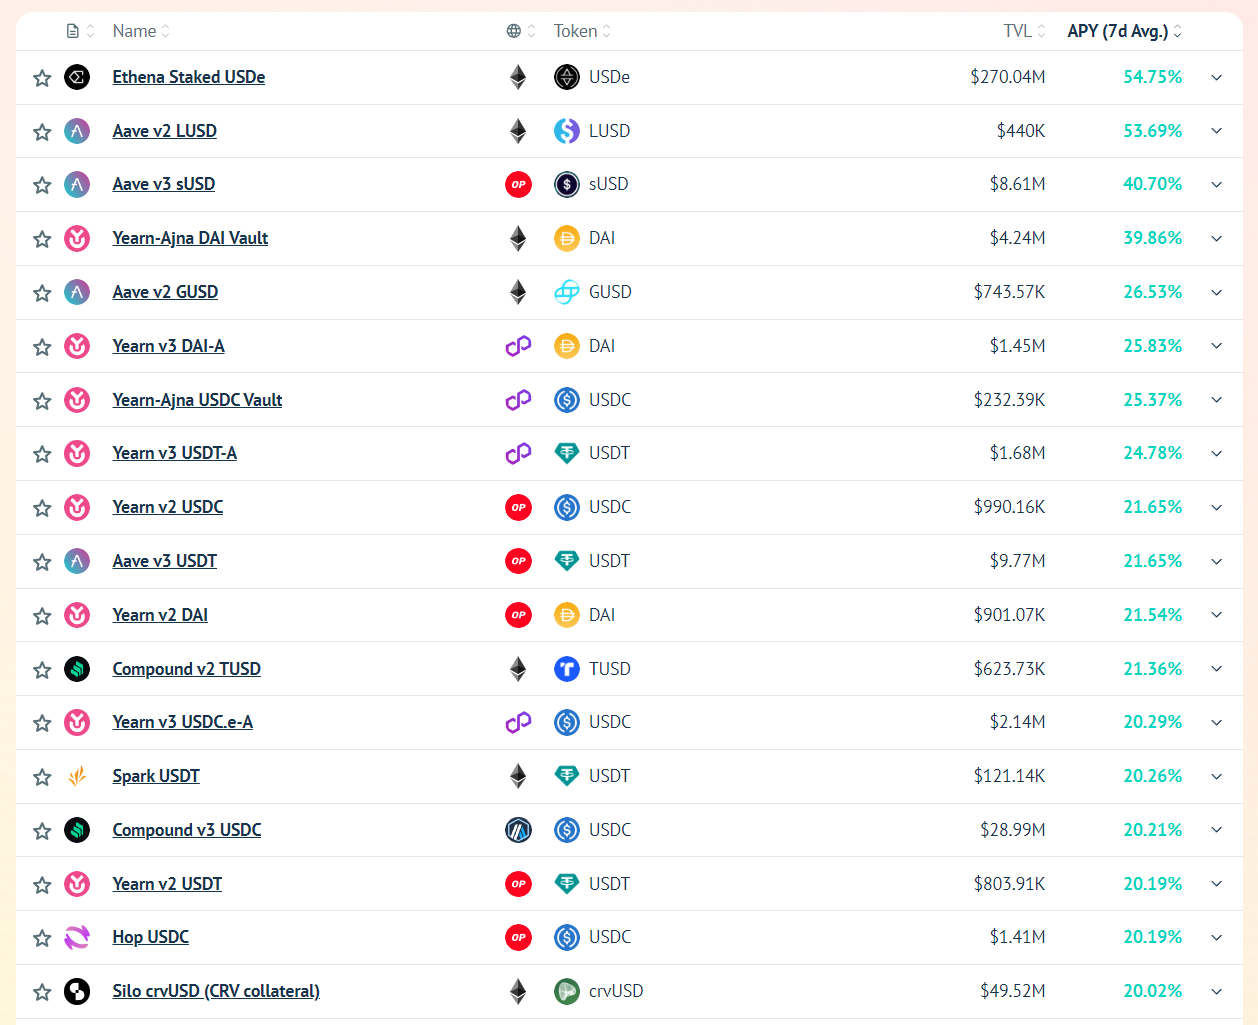Click the Ethena protocol logo

[x=77, y=77]
